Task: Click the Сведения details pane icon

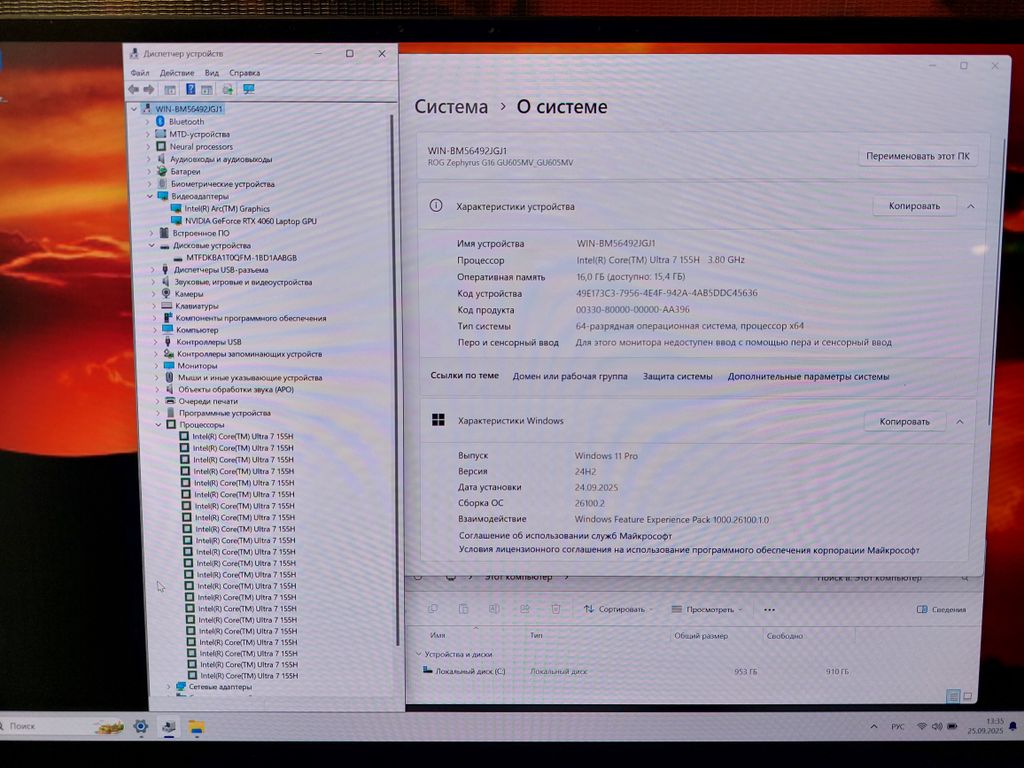Action: 941,609
